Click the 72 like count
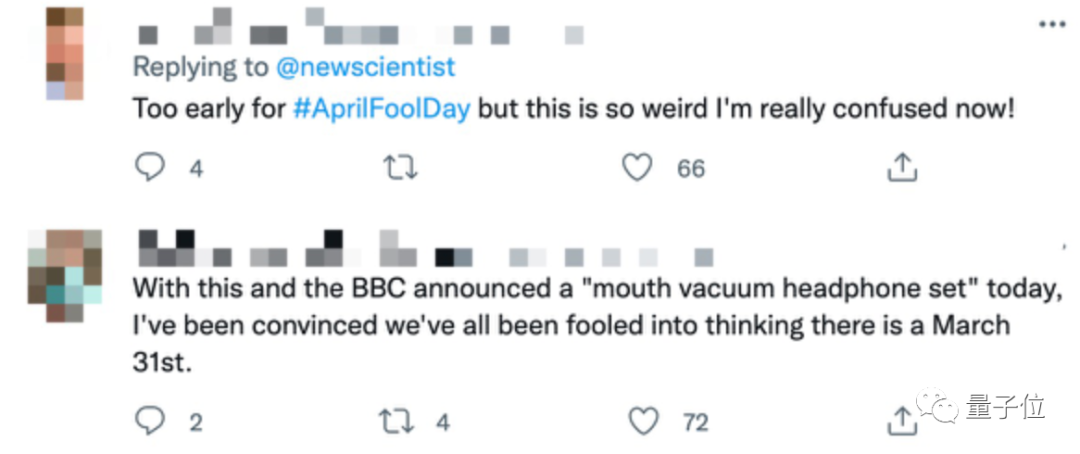 695,422
